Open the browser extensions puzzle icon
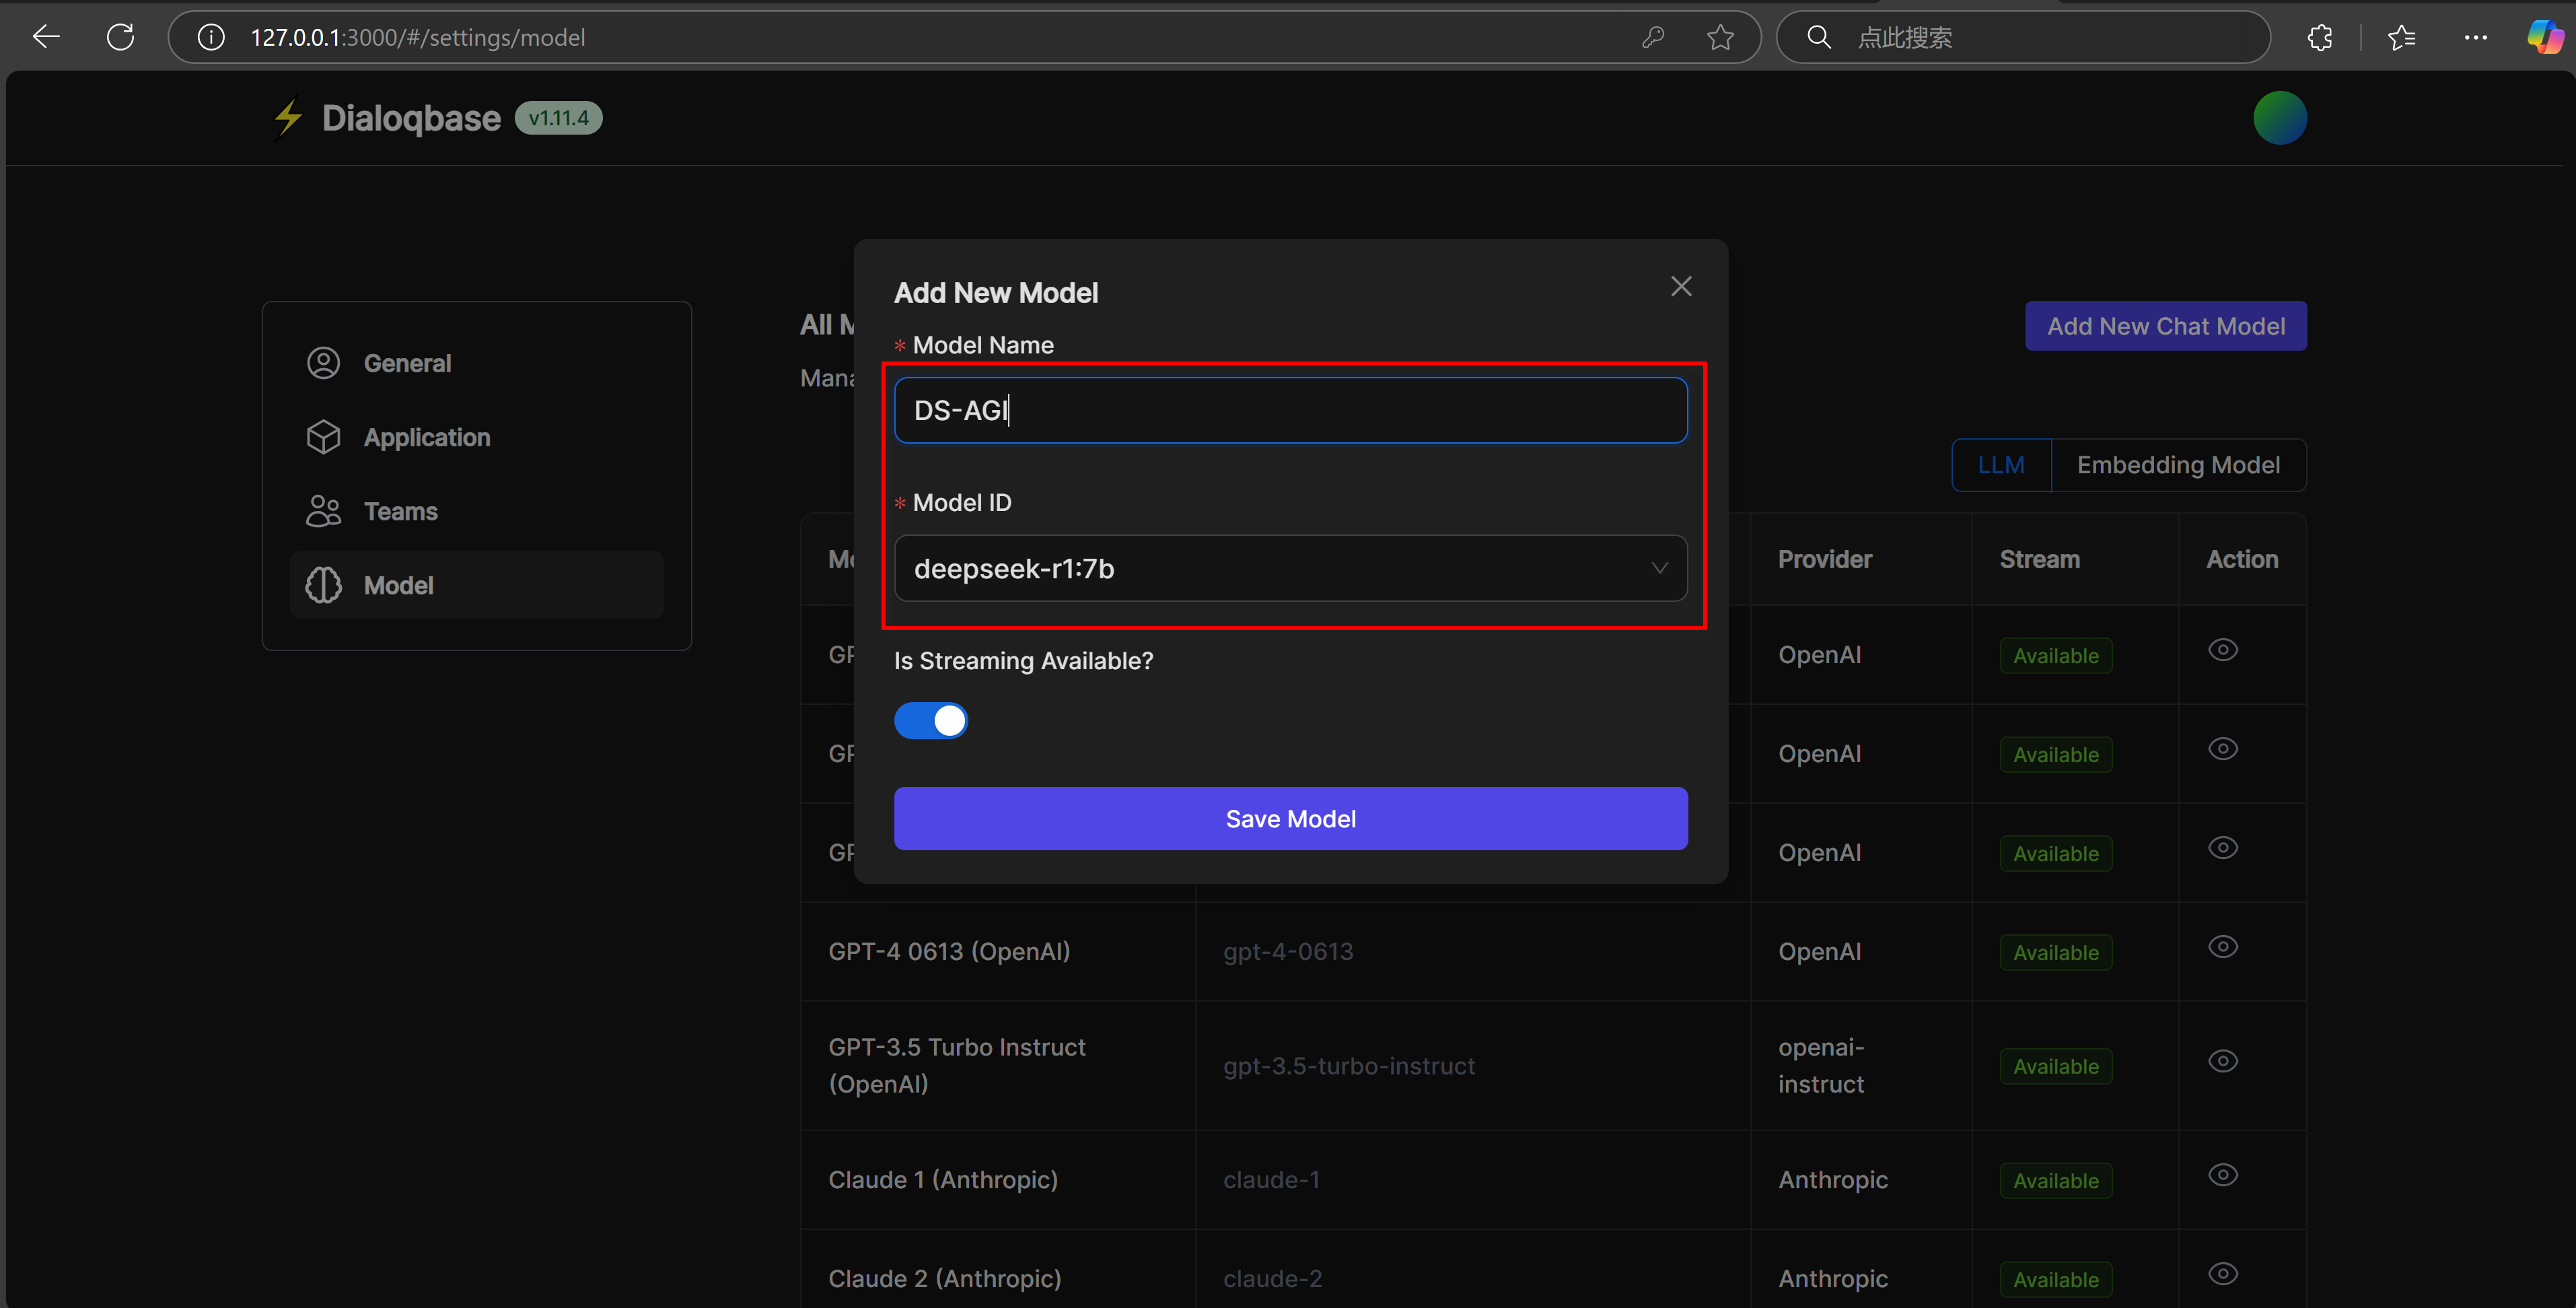2576x1308 pixels. (x=2320, y=37)
